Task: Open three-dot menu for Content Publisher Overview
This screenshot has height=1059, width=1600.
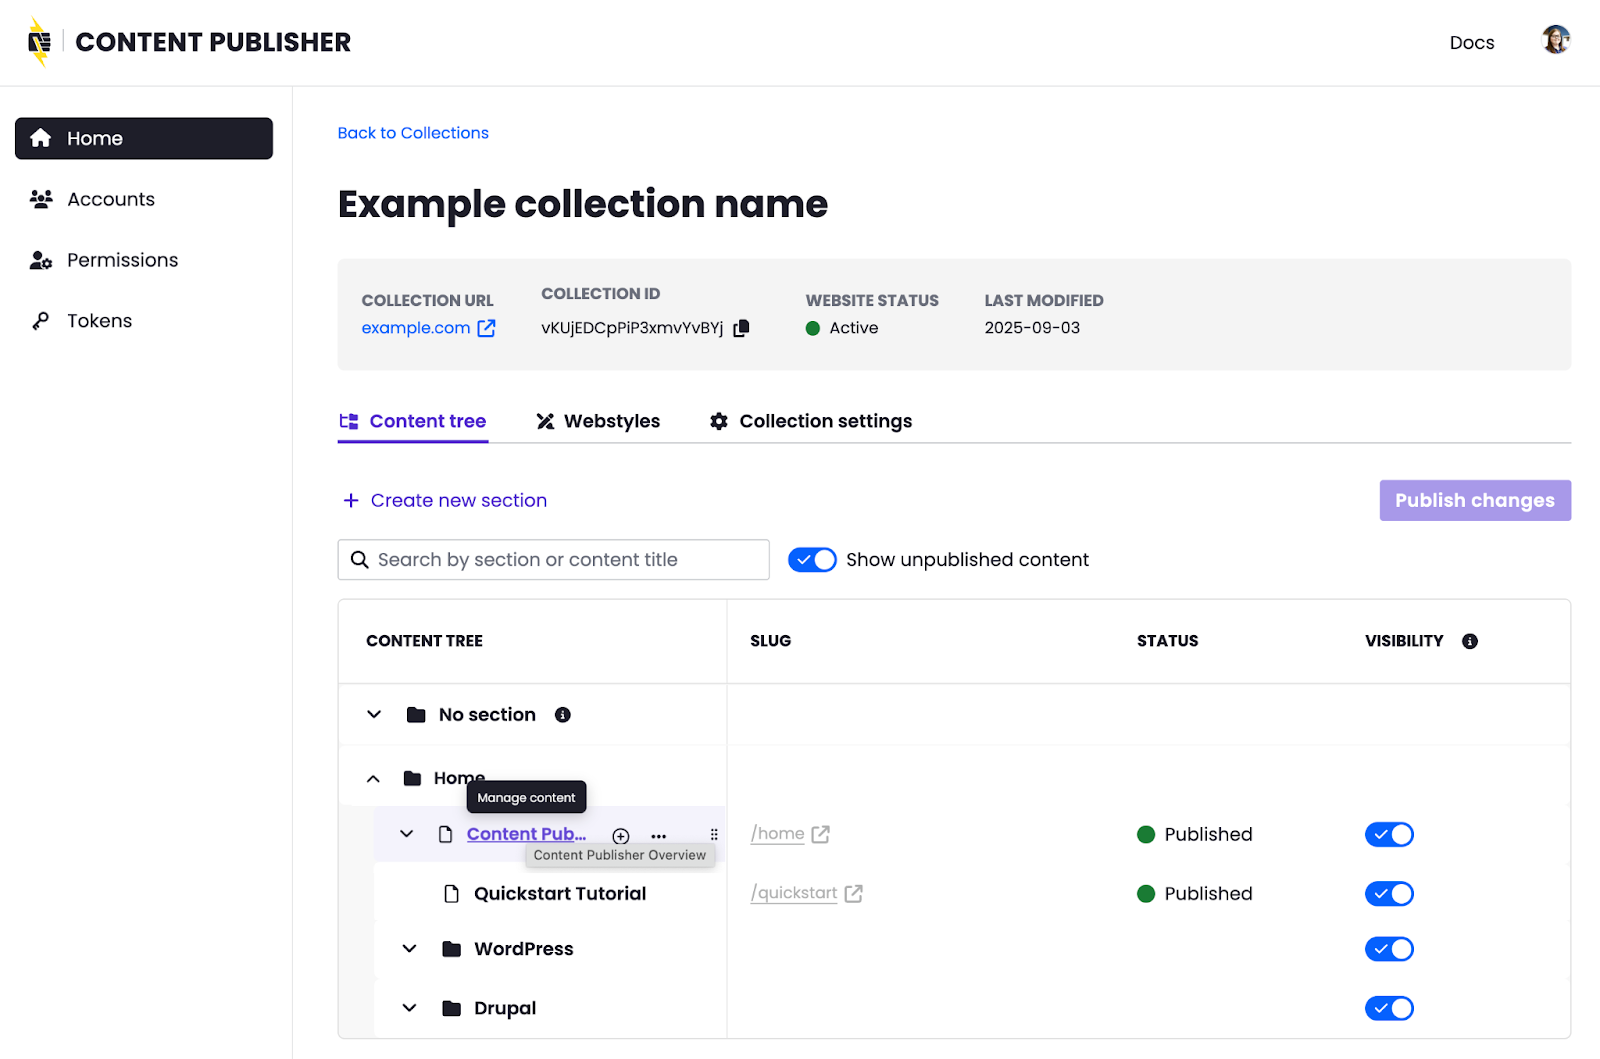Action: point(658,836)
